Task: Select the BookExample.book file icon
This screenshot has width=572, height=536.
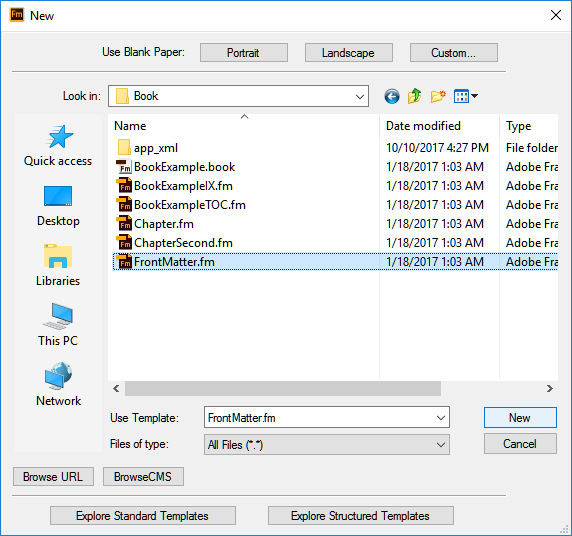Action: click(x=124, y=167)
